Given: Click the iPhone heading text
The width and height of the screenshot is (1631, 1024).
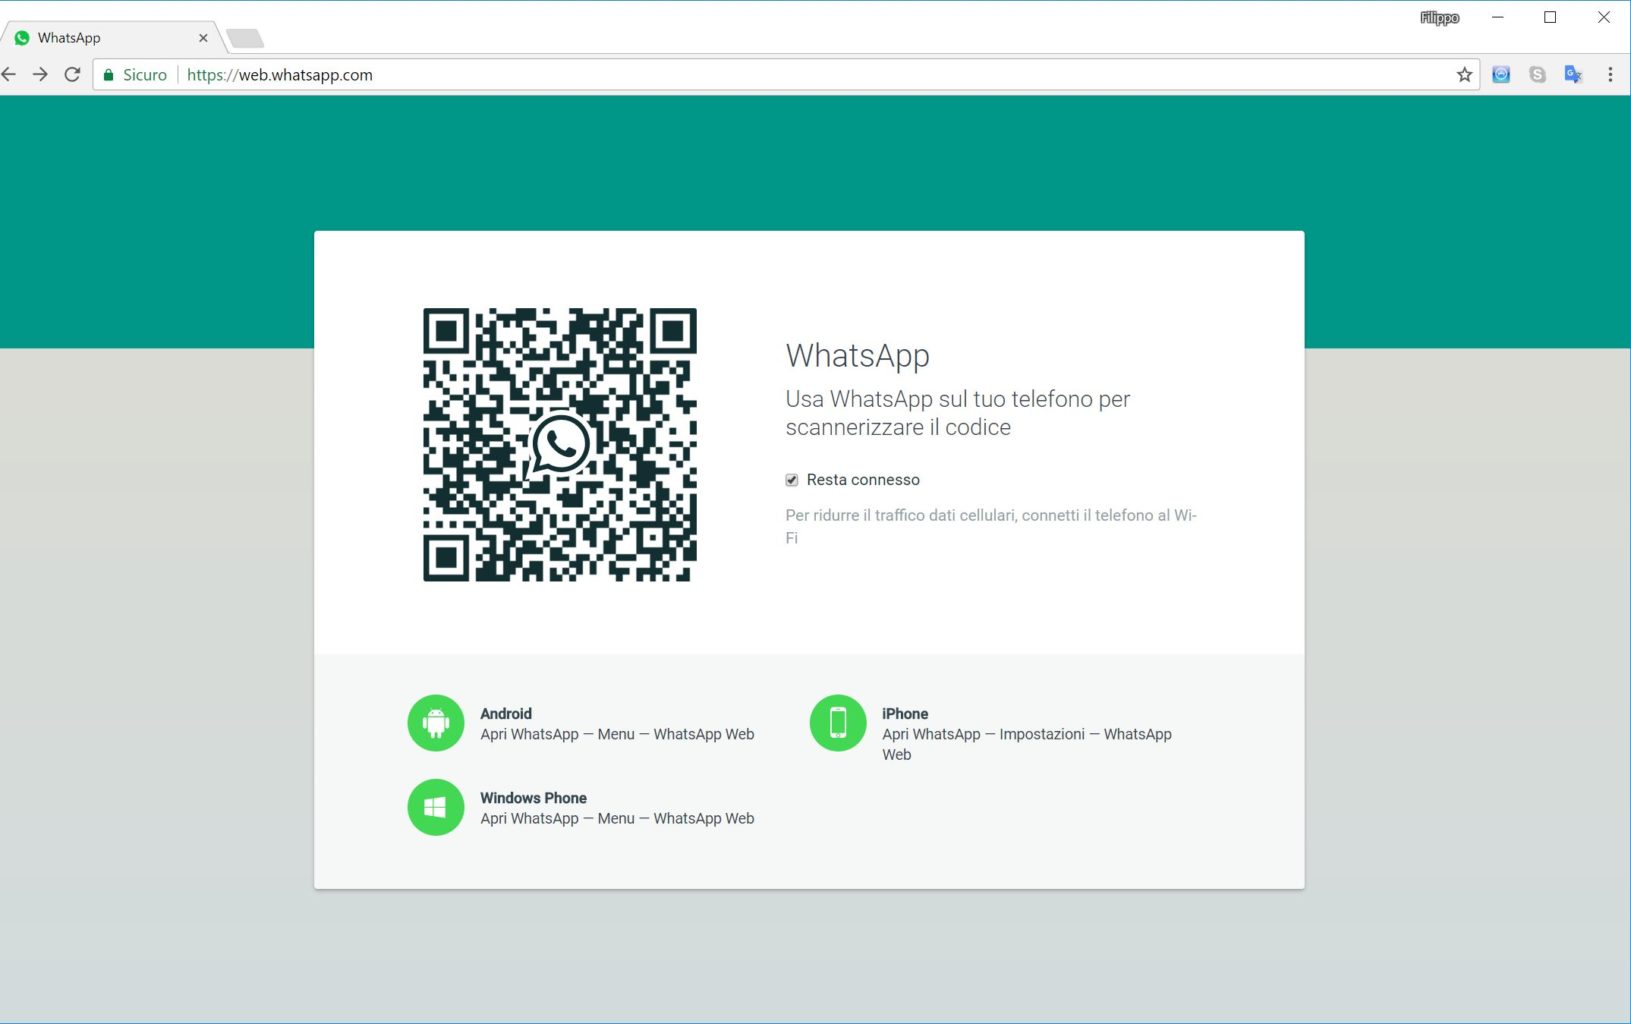Looking at the screenshot, I should pyautogui.click(x=905, y=714).
